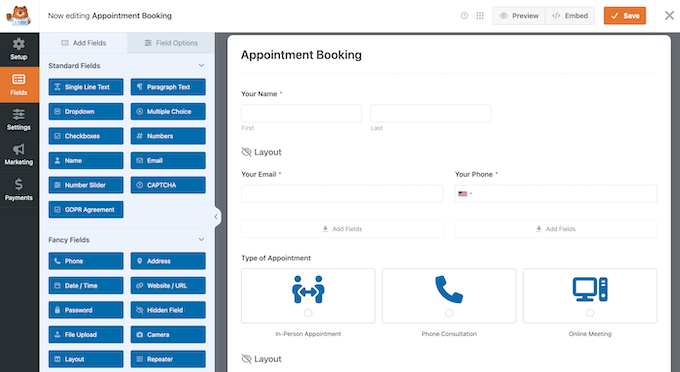
Task: Open the grid menu icon in header
Action: click(x=480, y=16)
